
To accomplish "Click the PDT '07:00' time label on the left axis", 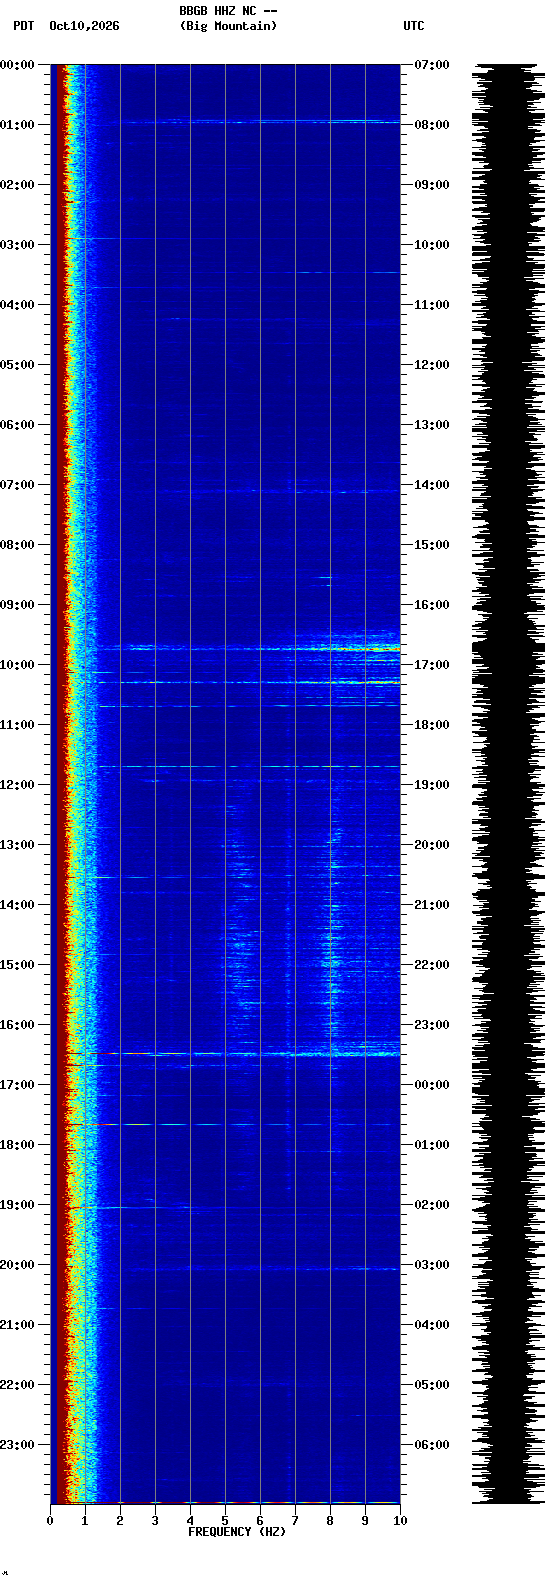I will click(18, 485).
